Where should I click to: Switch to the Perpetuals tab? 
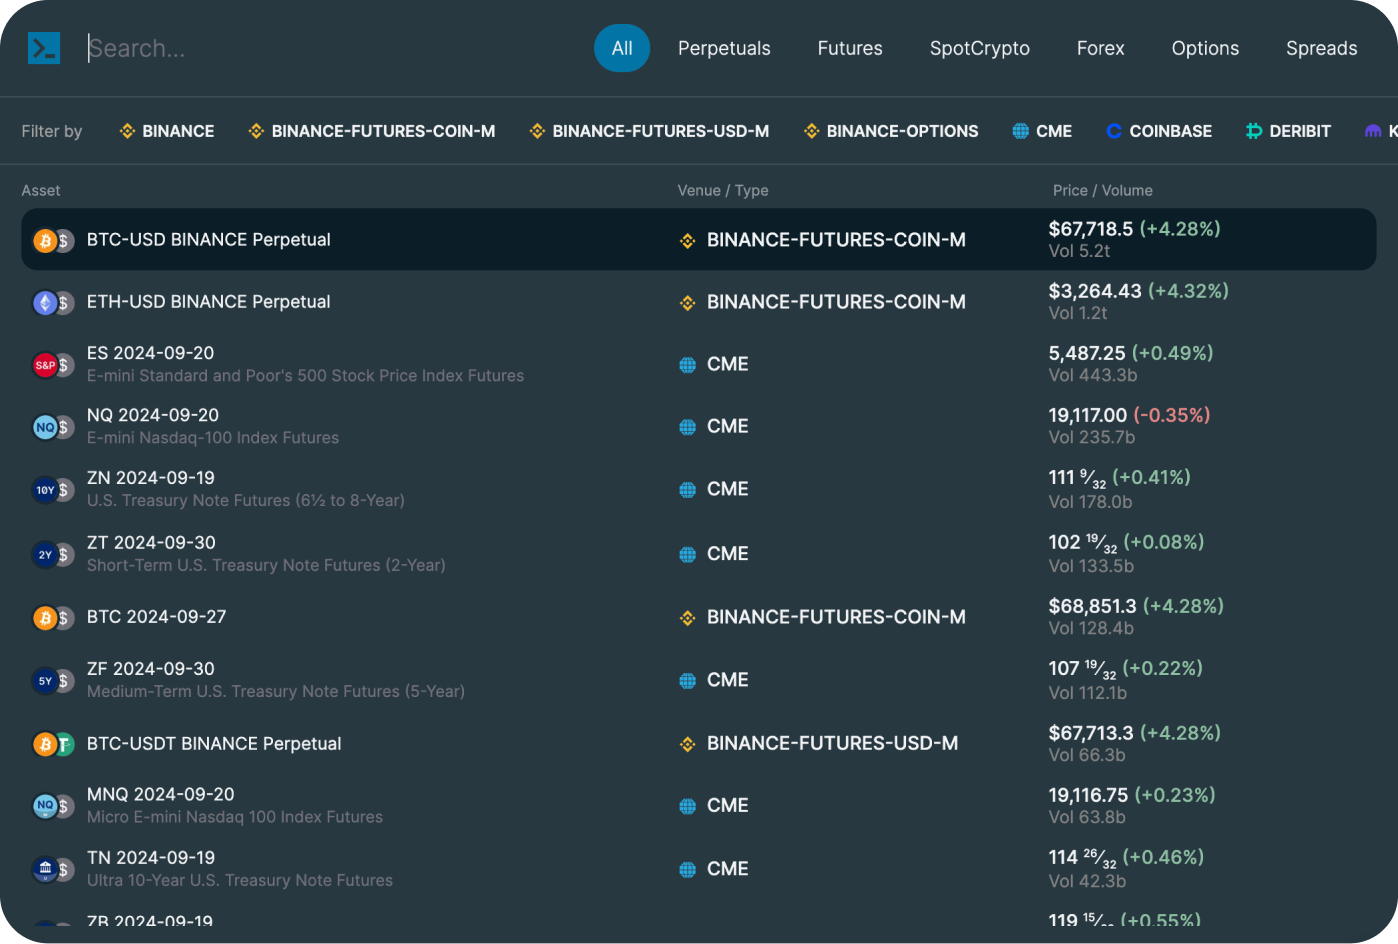(x=724, y=48)
